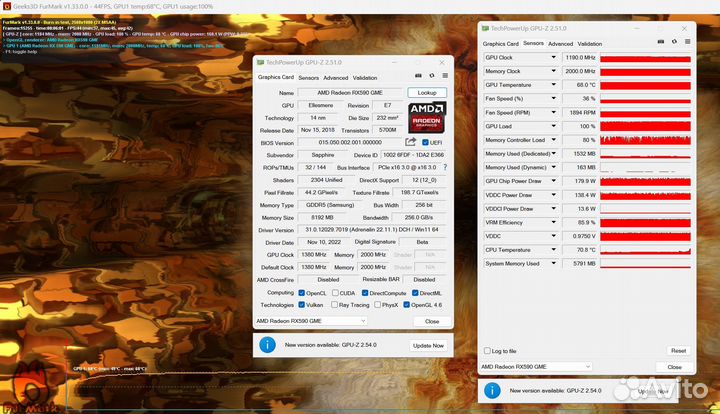Open GPU selector dropdown in Graphics Card window
Screen dimensions: 720x414
pyautogui.click(x=363, y=321)
